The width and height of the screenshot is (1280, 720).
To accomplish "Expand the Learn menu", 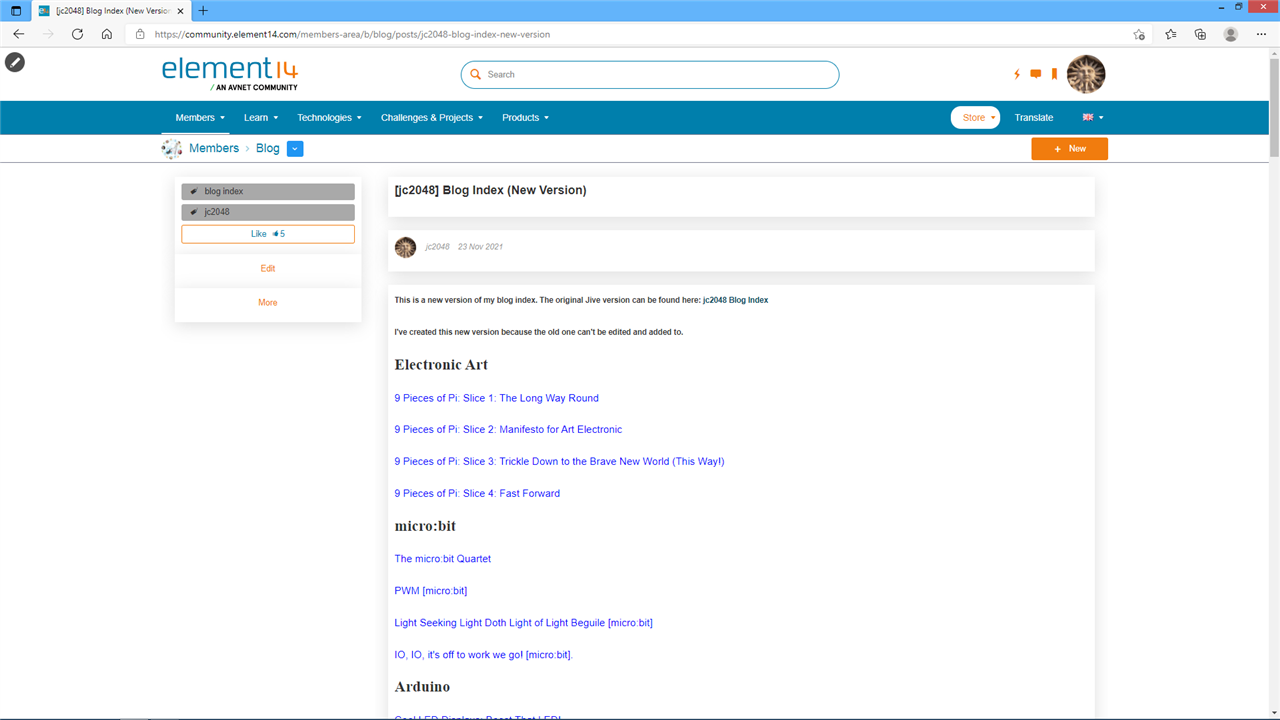I will pos(261,118).
